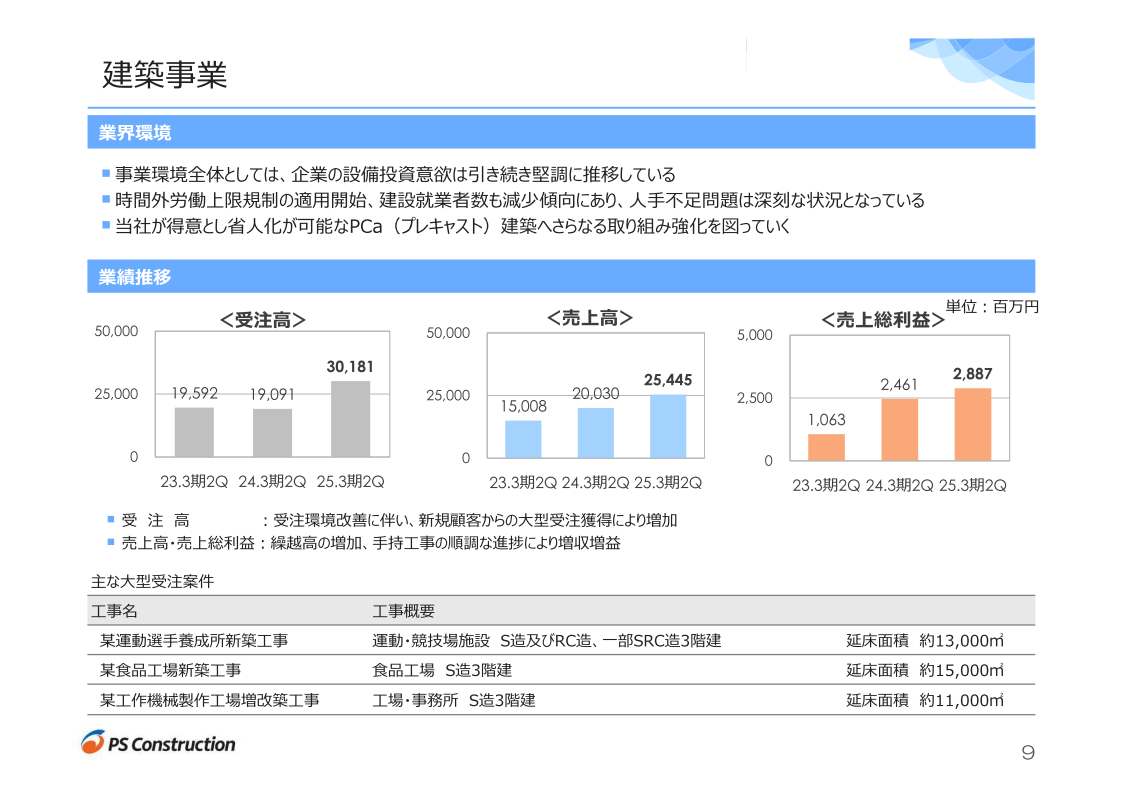This screenshot has height=793, width=1123.
Task: Click the <受注高> chart title
Action: coord(263,319)
